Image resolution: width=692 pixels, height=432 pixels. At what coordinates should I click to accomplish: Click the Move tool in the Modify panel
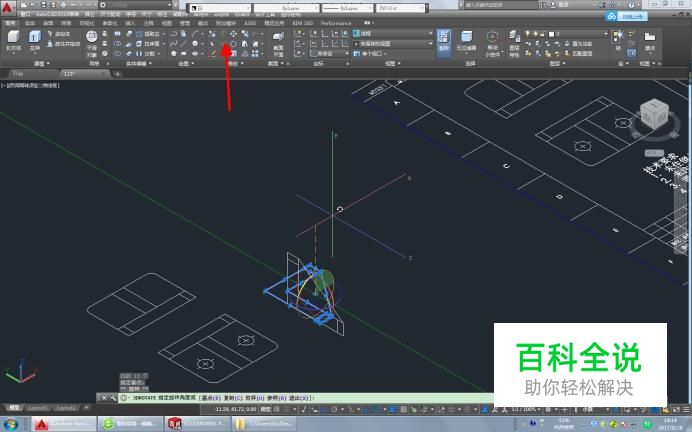coord(233,34)
